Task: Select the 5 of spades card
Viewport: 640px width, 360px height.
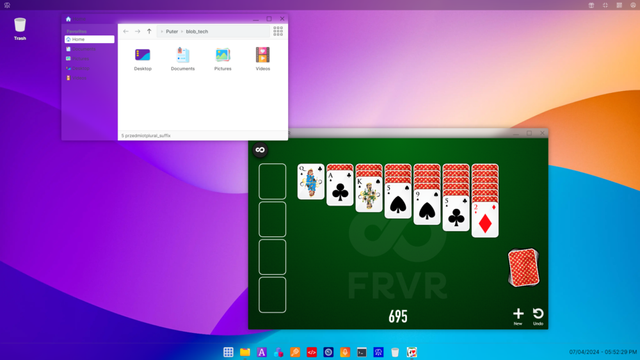Action: pyautogui.click(x=398, y=201)
